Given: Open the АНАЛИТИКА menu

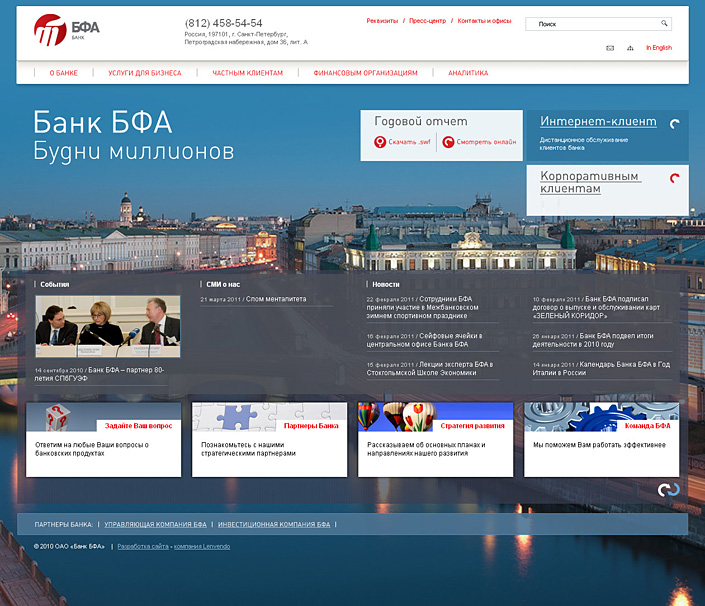Looking at the screenshot, I should point(468,73).
